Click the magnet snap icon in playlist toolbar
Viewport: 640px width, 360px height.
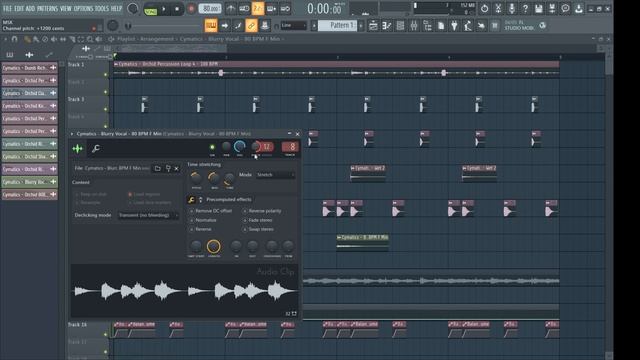14,39
